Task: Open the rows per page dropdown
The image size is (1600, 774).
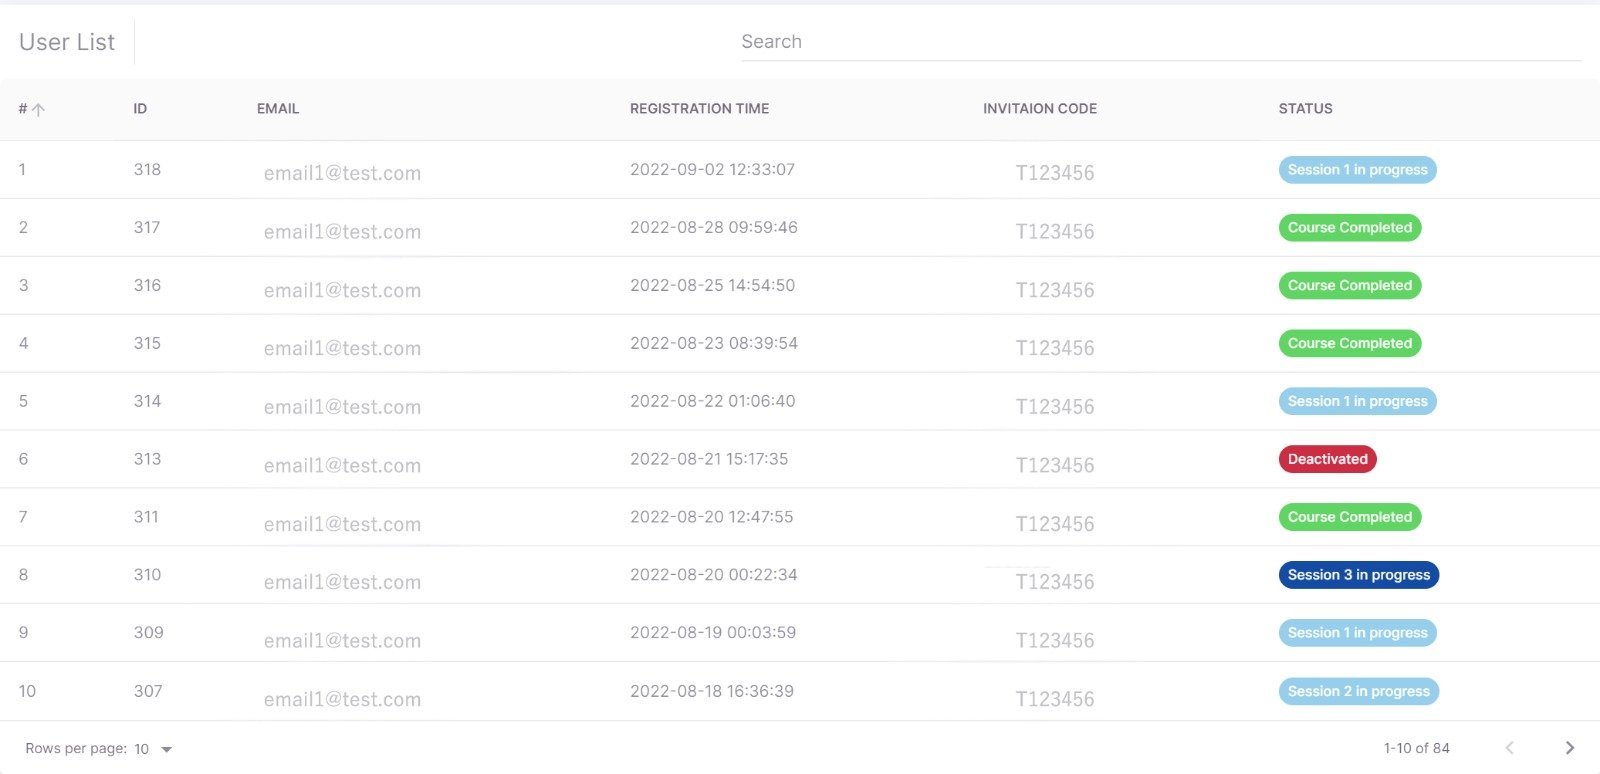Action: (154, 749)
